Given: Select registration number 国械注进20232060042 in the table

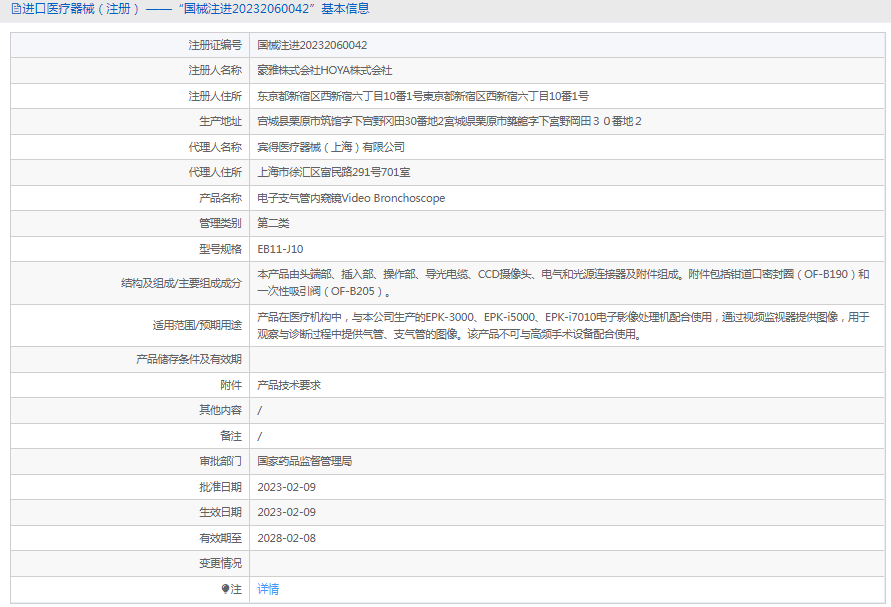Looking at the screenshot, I should (x=312, y=45).
